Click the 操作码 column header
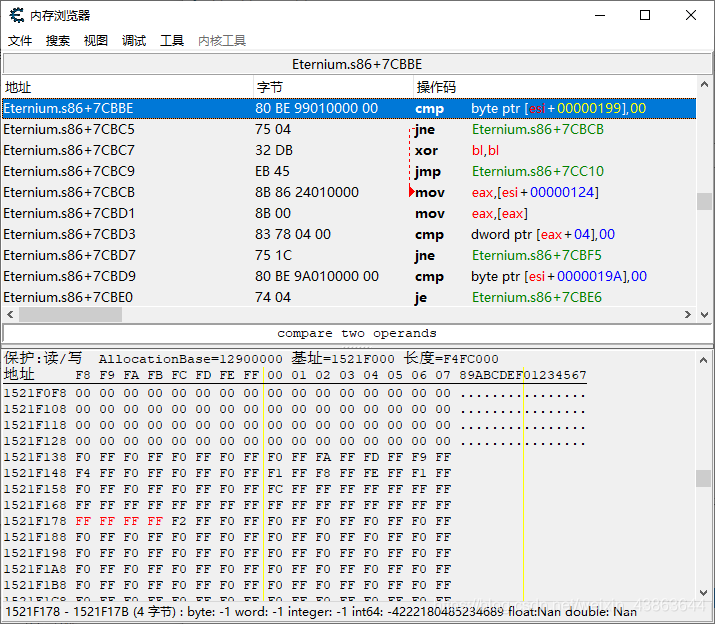 pyautogui.click(x=554, y=87)
